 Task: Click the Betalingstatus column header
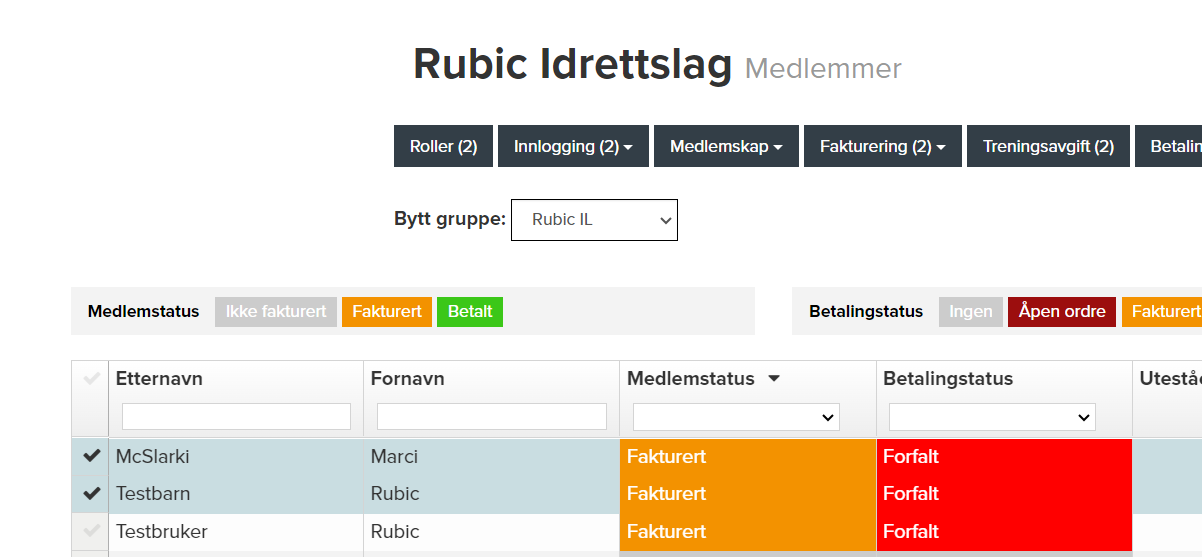tap(948, 379)
